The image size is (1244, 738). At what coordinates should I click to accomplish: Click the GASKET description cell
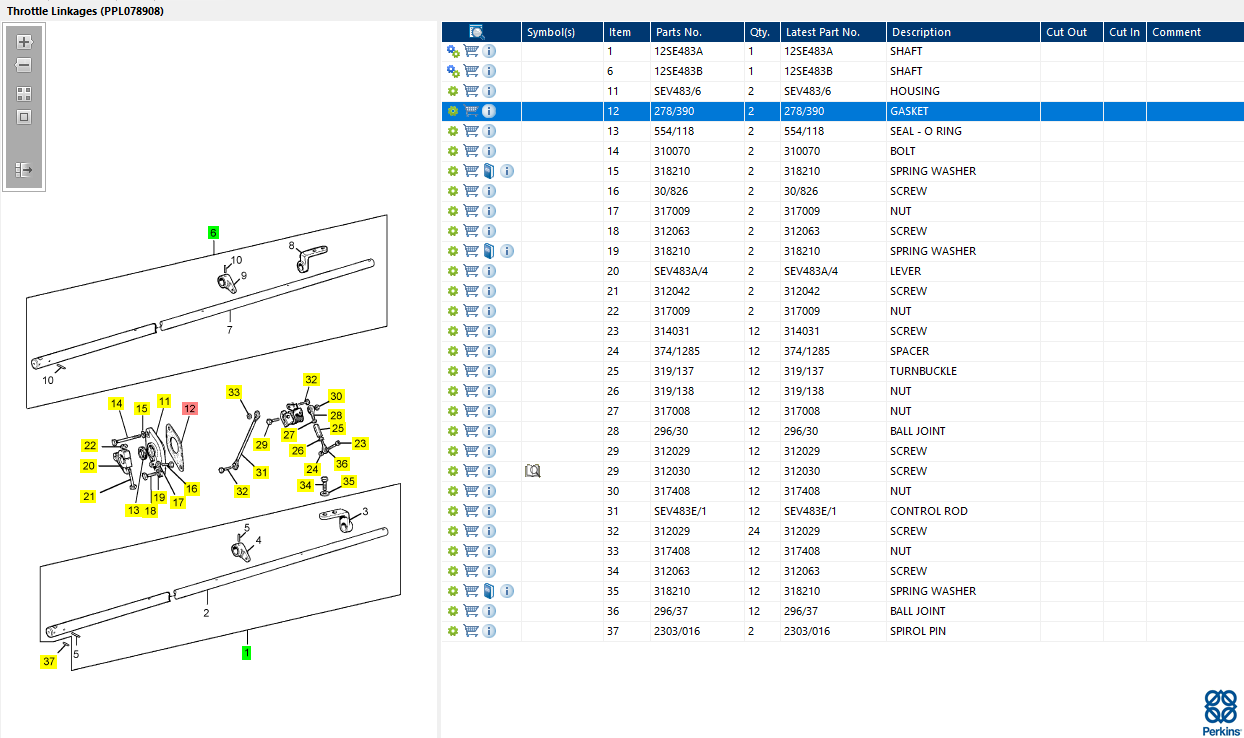click(963, 111)
